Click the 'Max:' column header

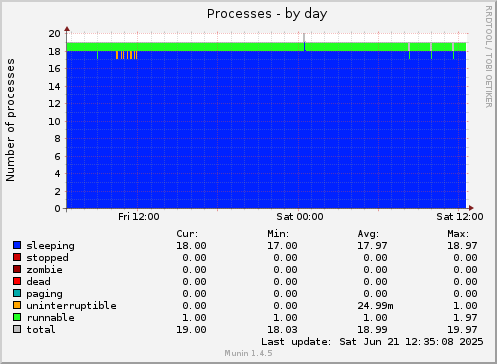(x=458, y=234)
